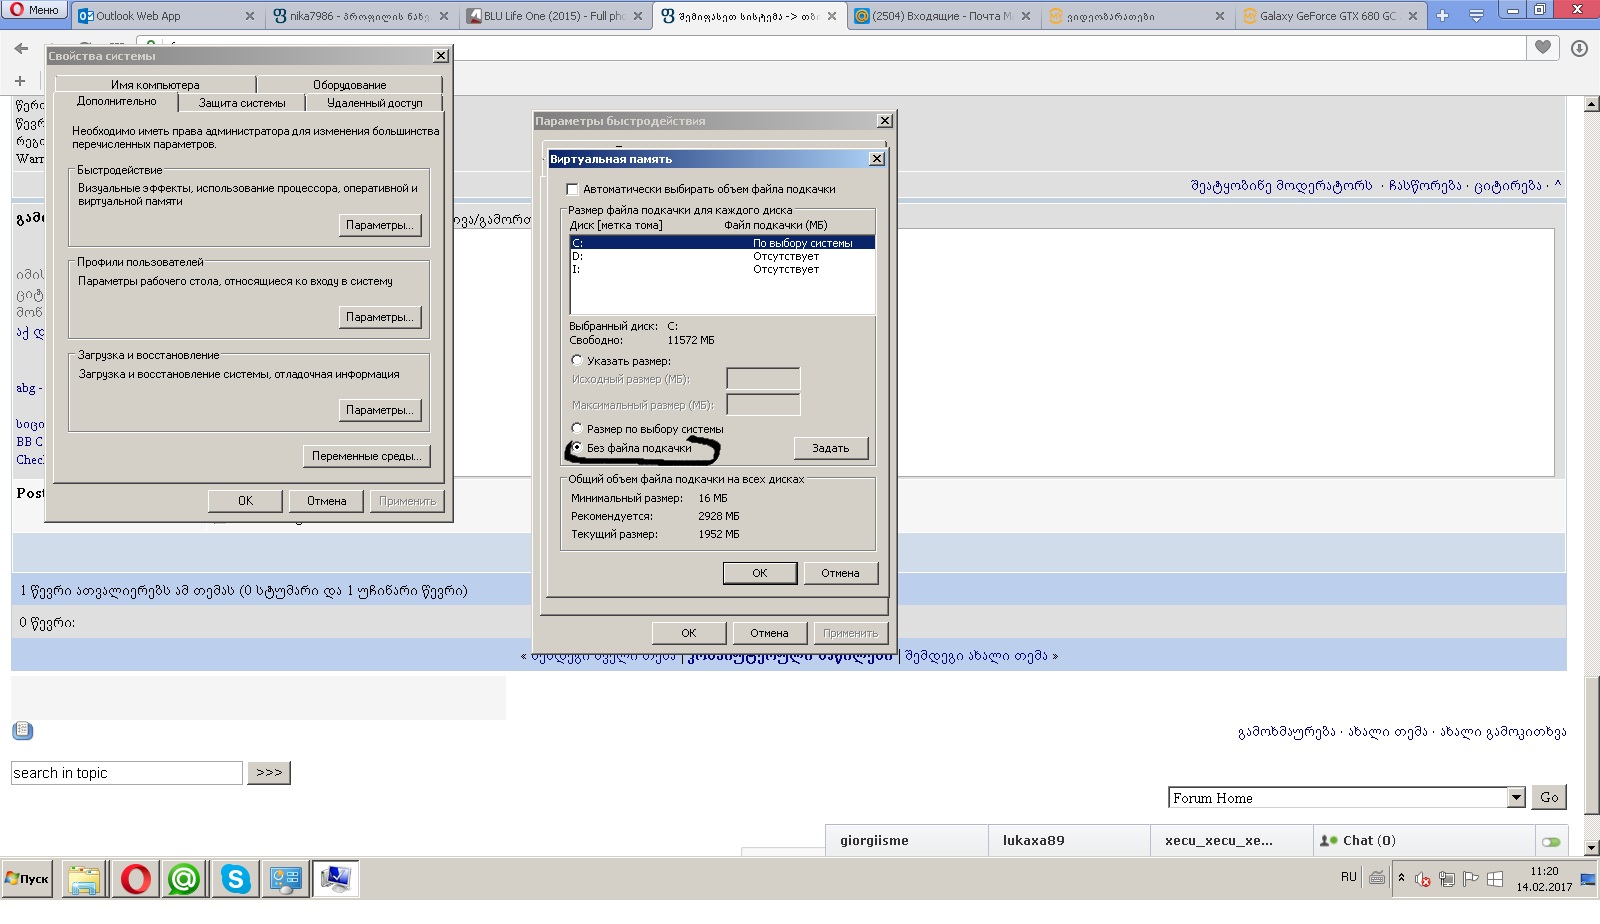Click the >>> search button
This screenshot has width=1600, height=924.
(269, 773)
